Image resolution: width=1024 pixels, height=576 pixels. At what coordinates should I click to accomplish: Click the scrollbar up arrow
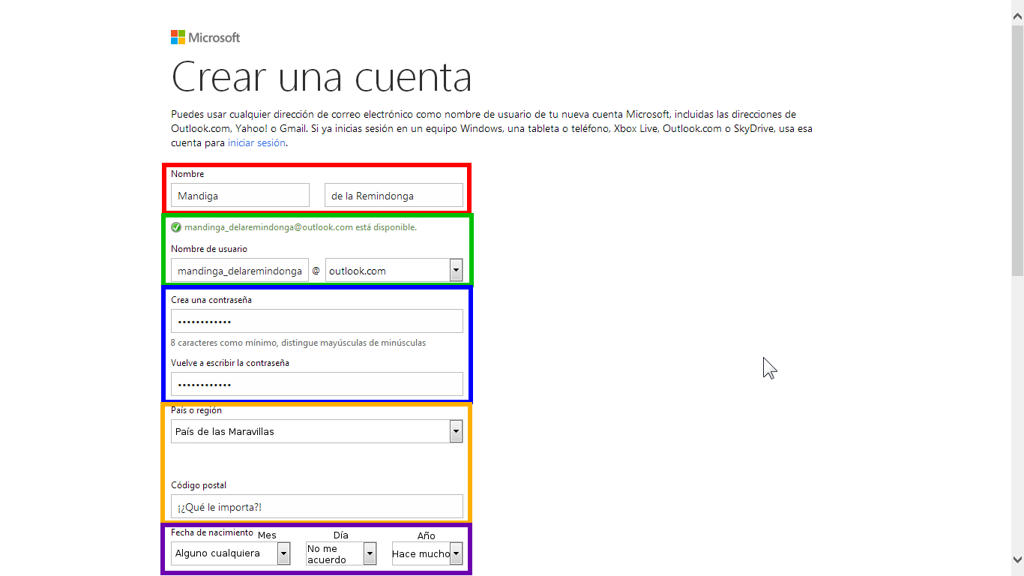[1017, 17]
